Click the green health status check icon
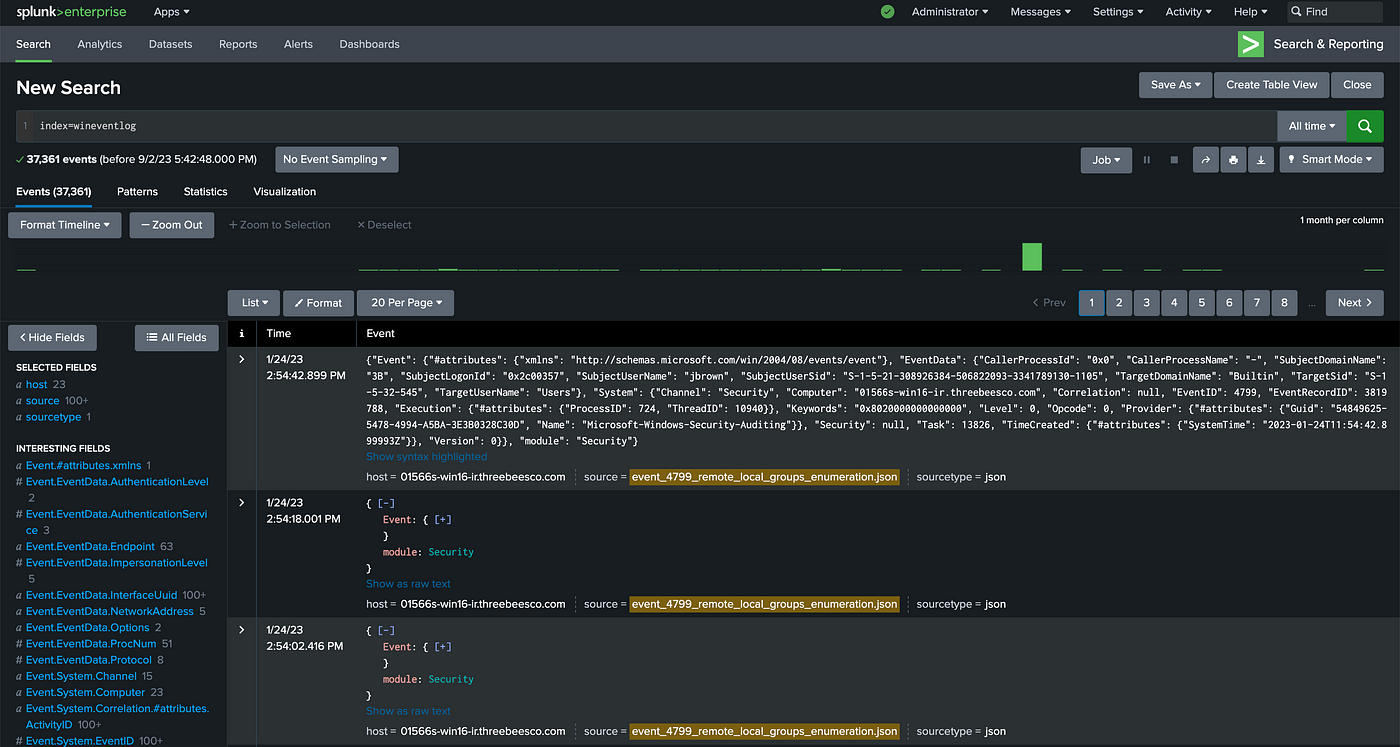 [888, 12]
